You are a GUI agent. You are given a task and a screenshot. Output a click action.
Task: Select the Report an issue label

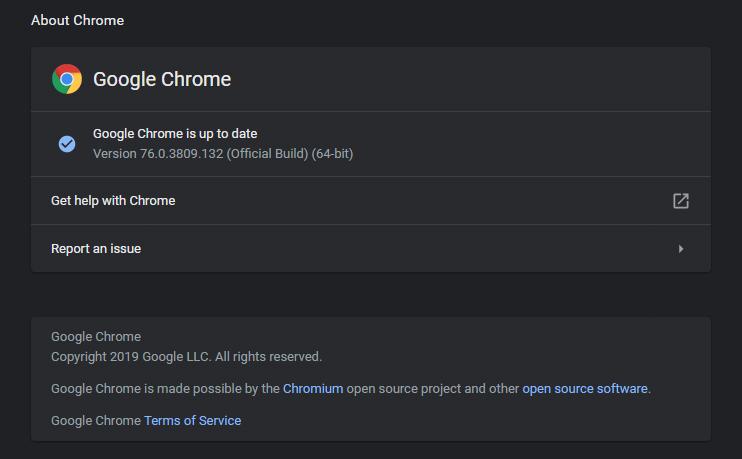click(x=96, y=249)
